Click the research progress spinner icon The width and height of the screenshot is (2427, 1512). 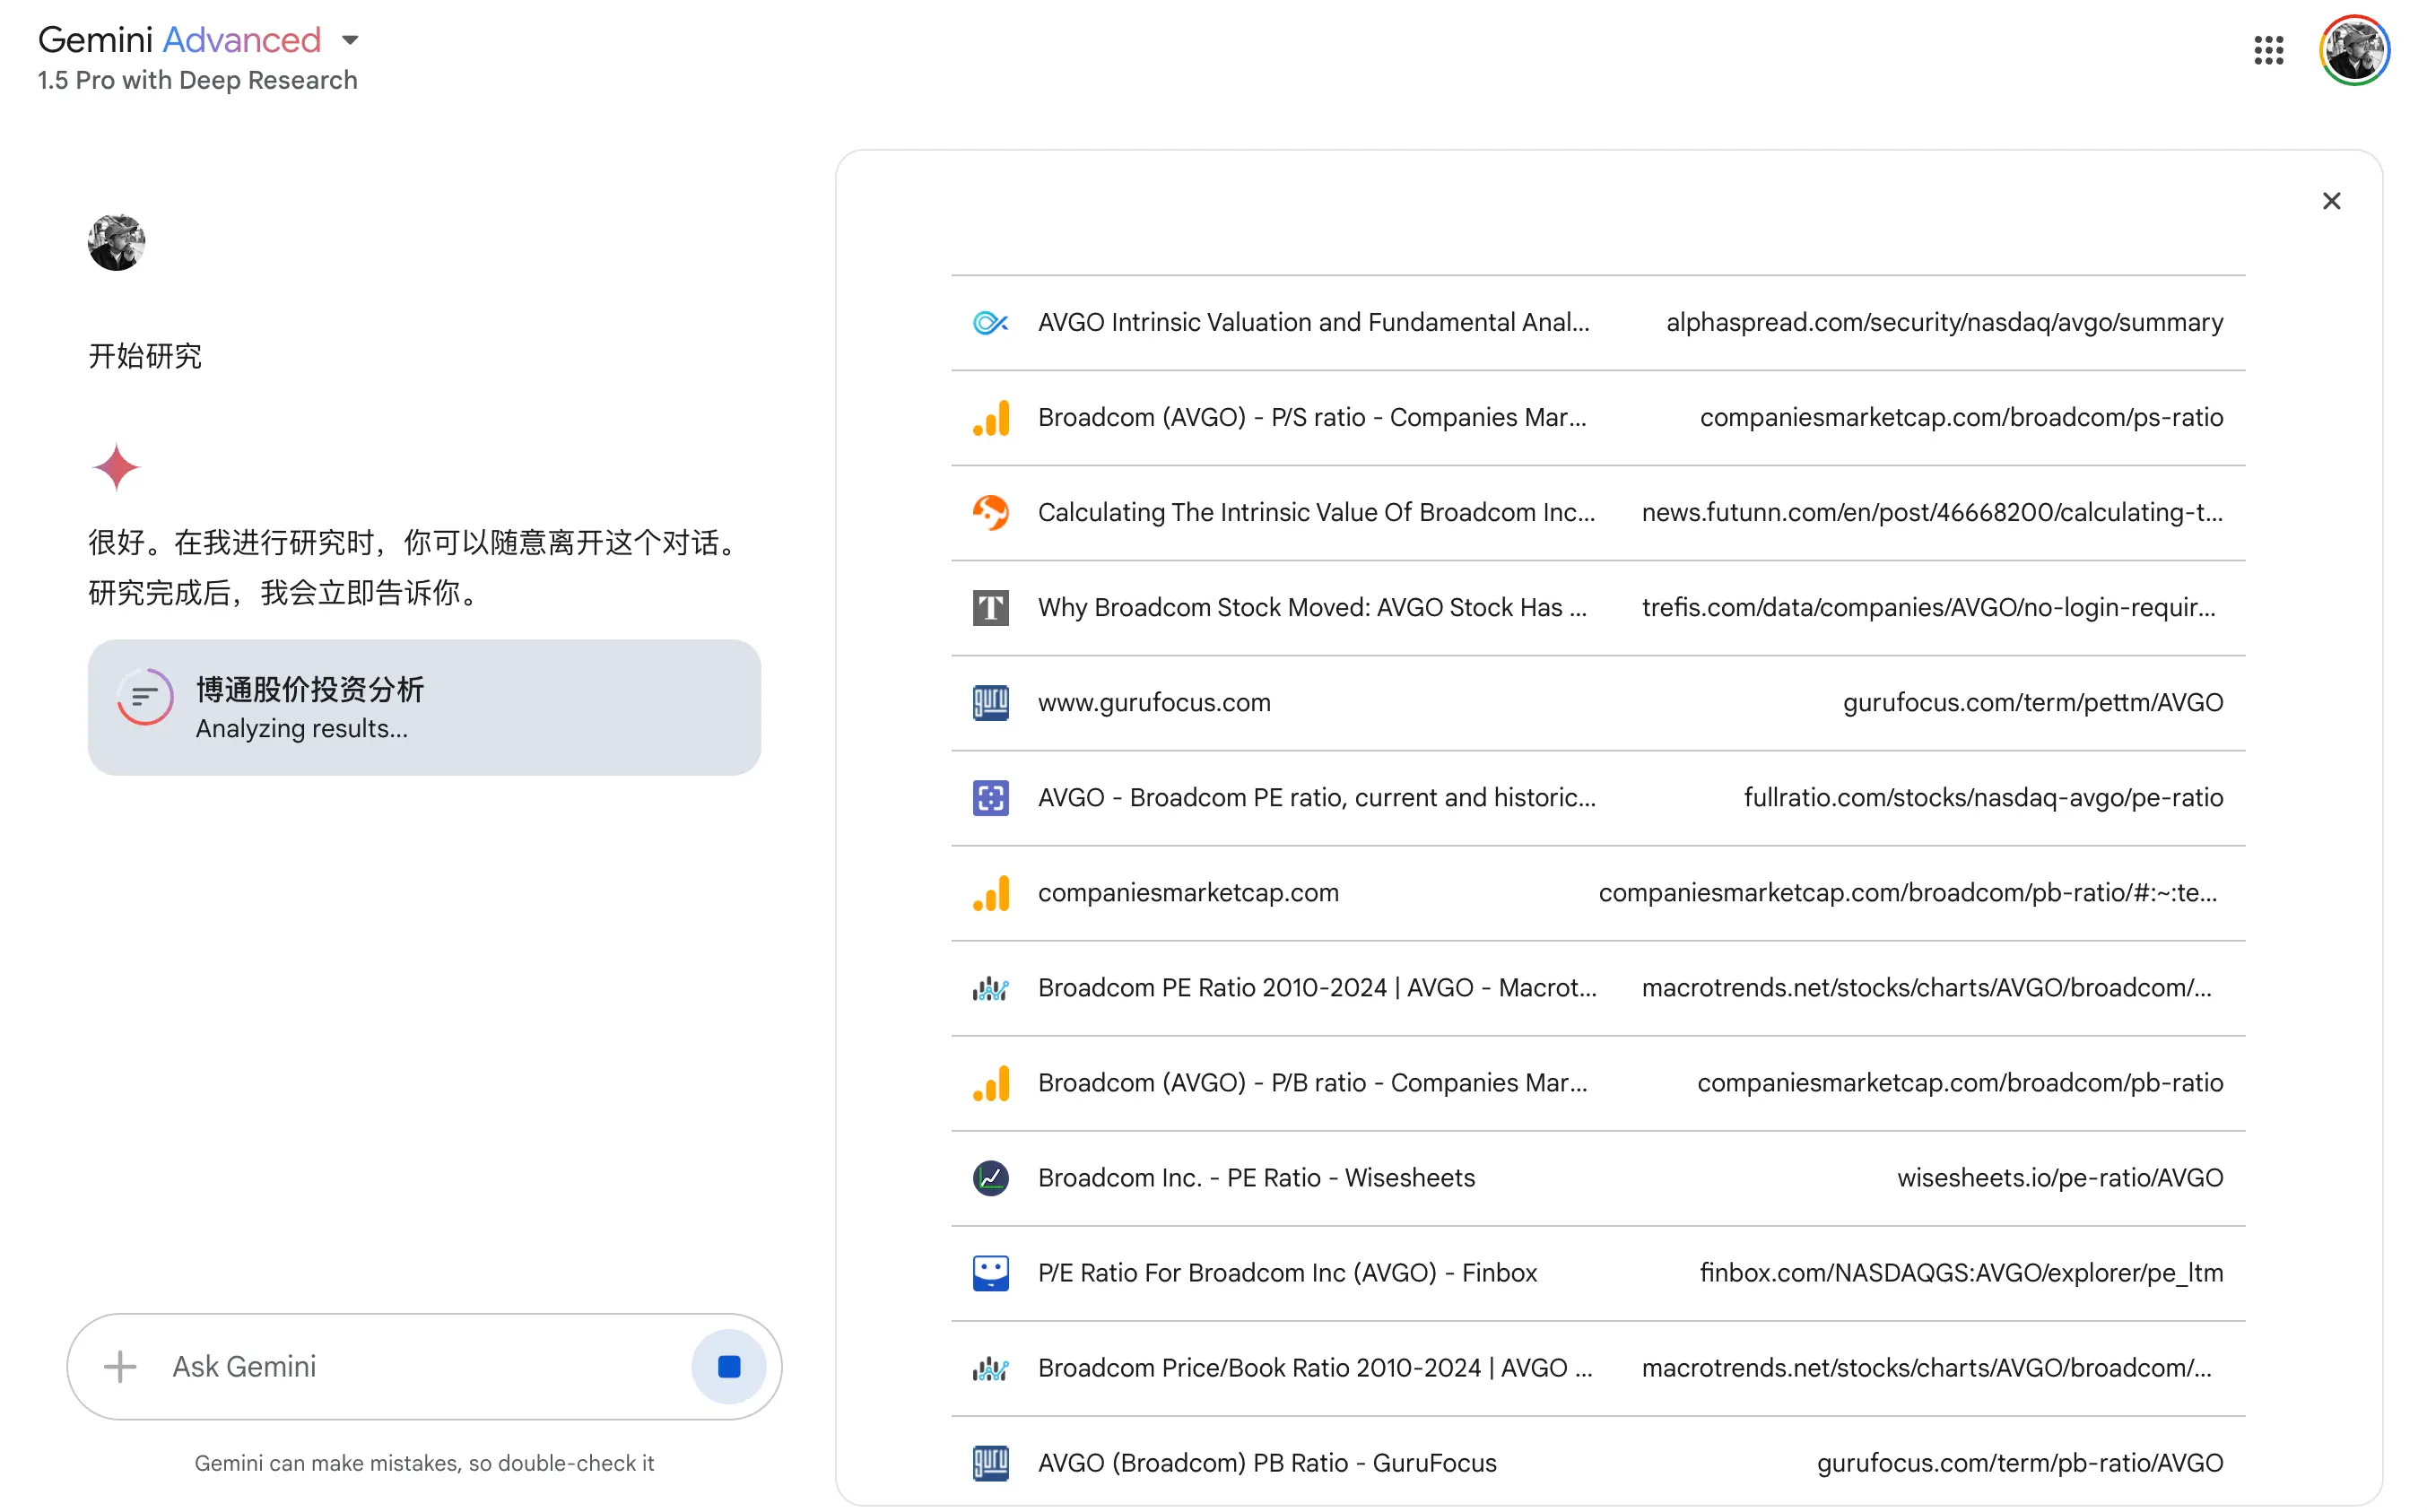point(145,697)
